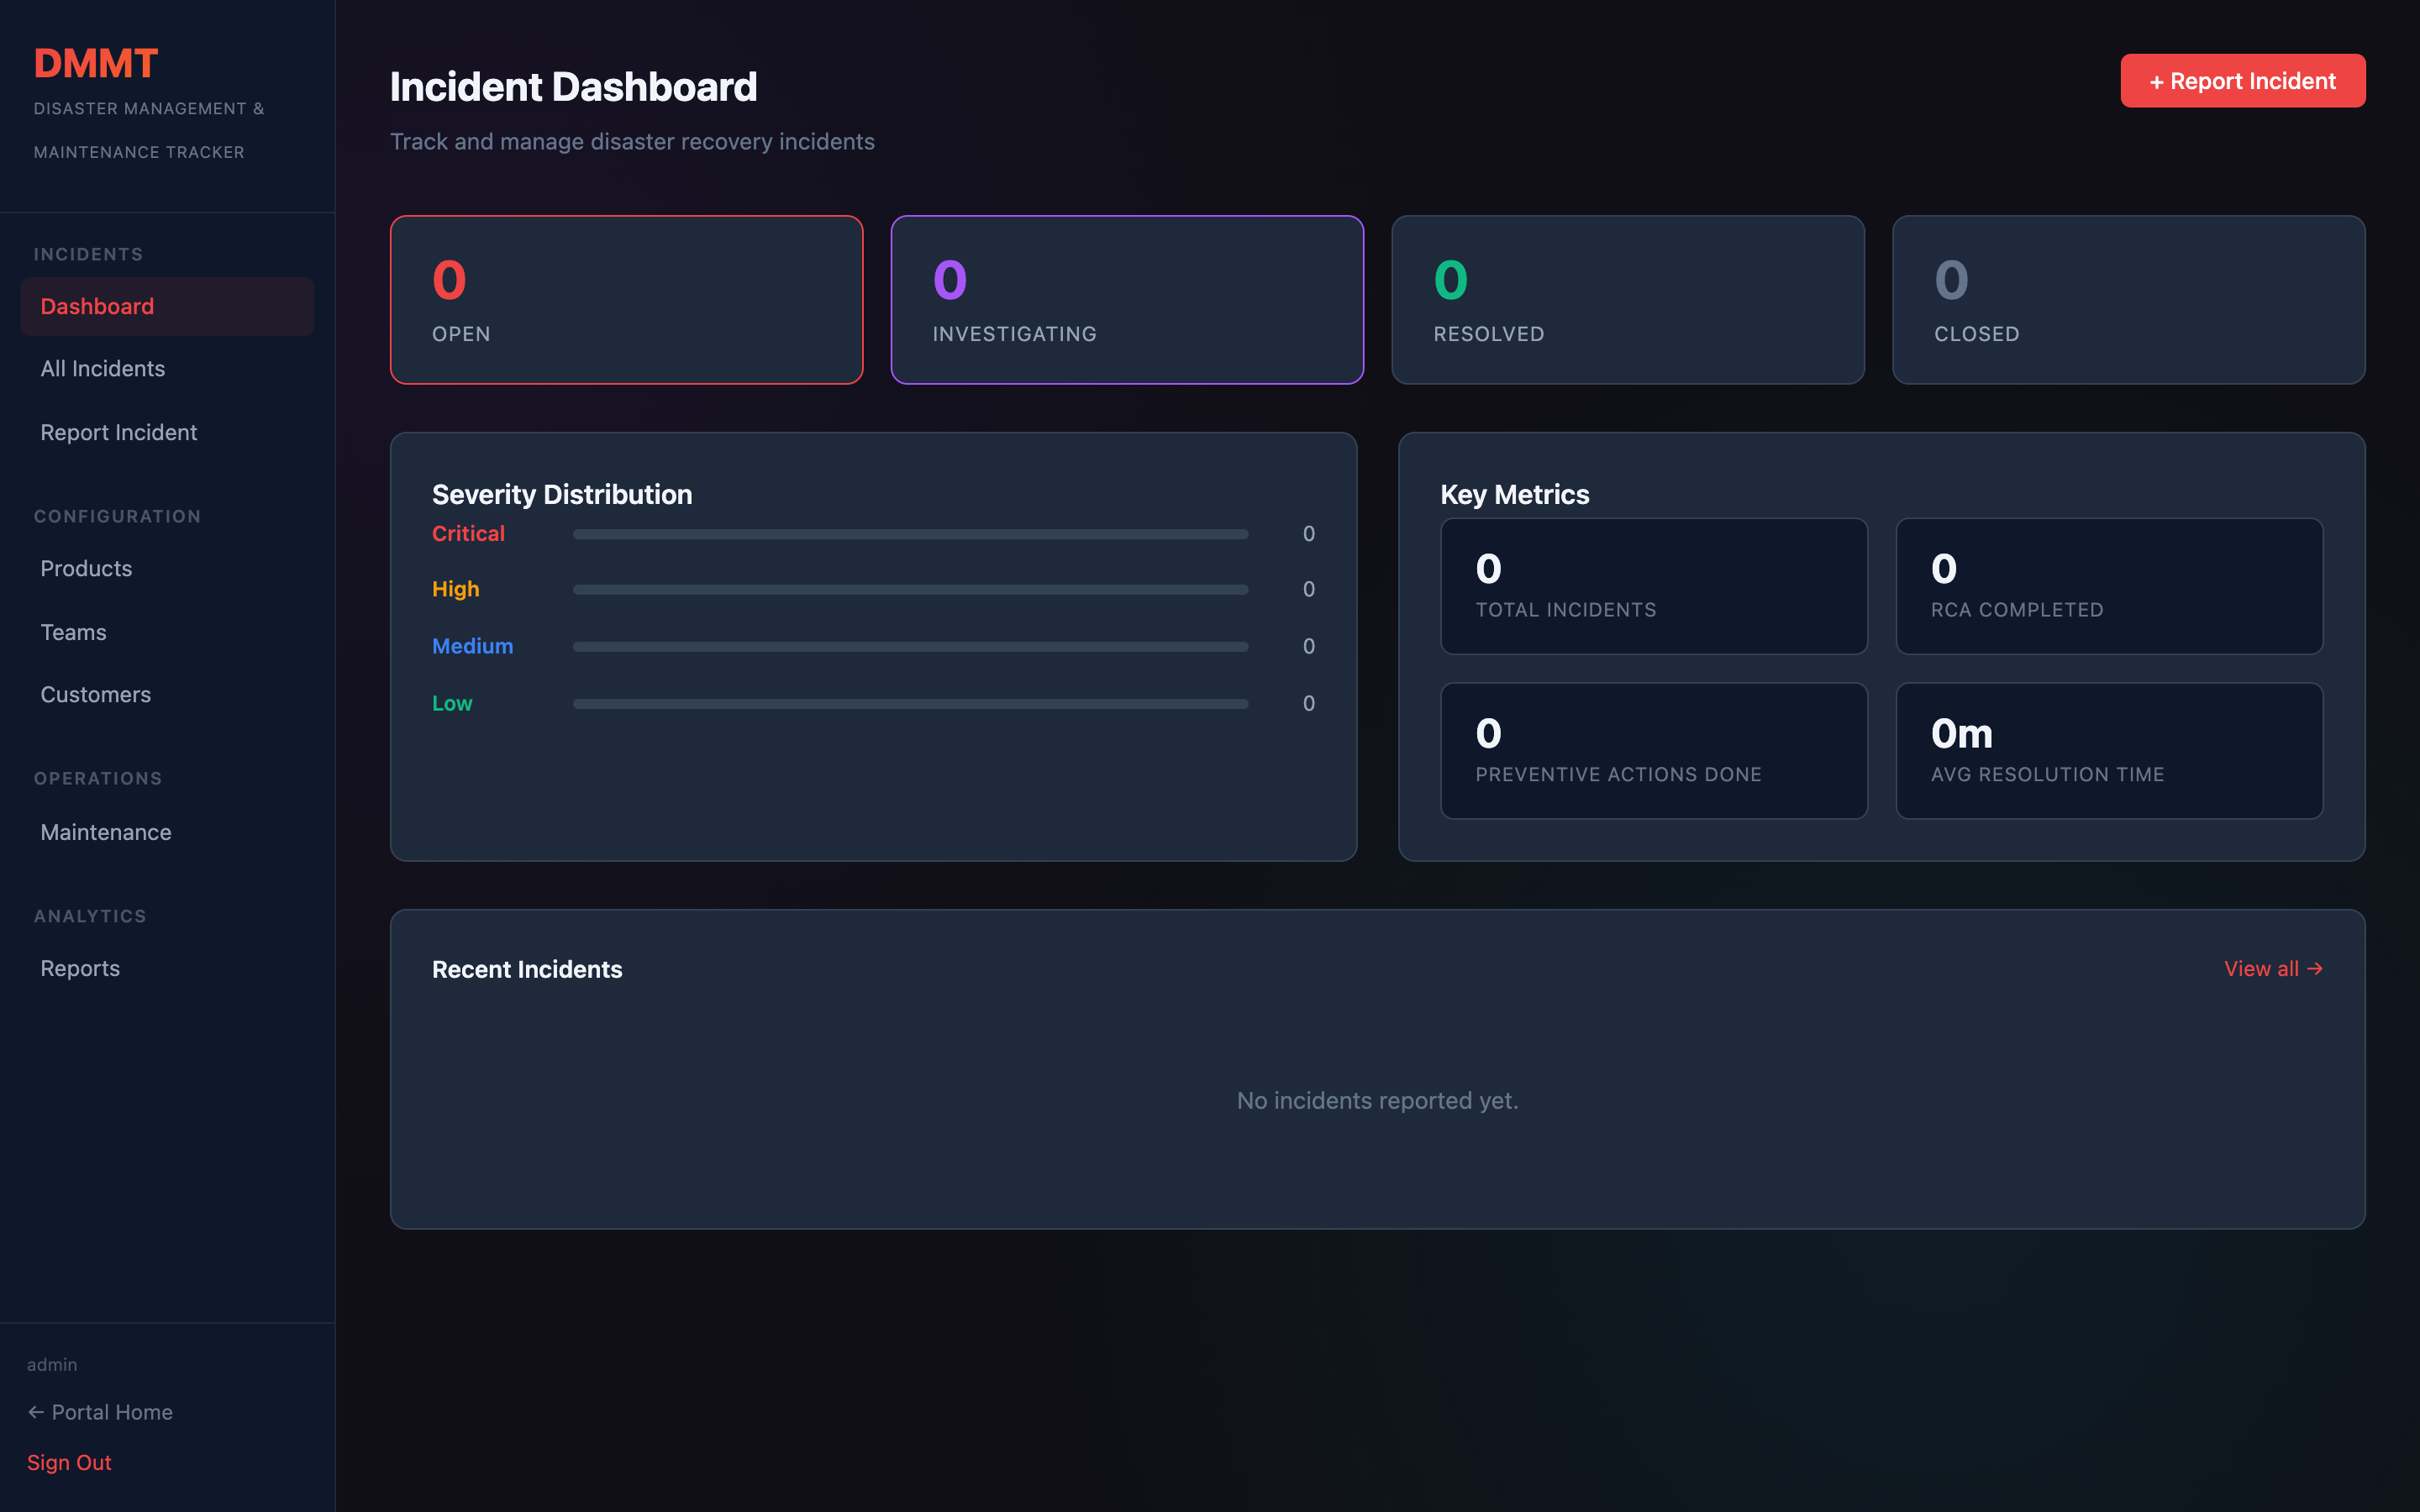
Task: Open the Dashboard sidebar item
Action: 97,306
